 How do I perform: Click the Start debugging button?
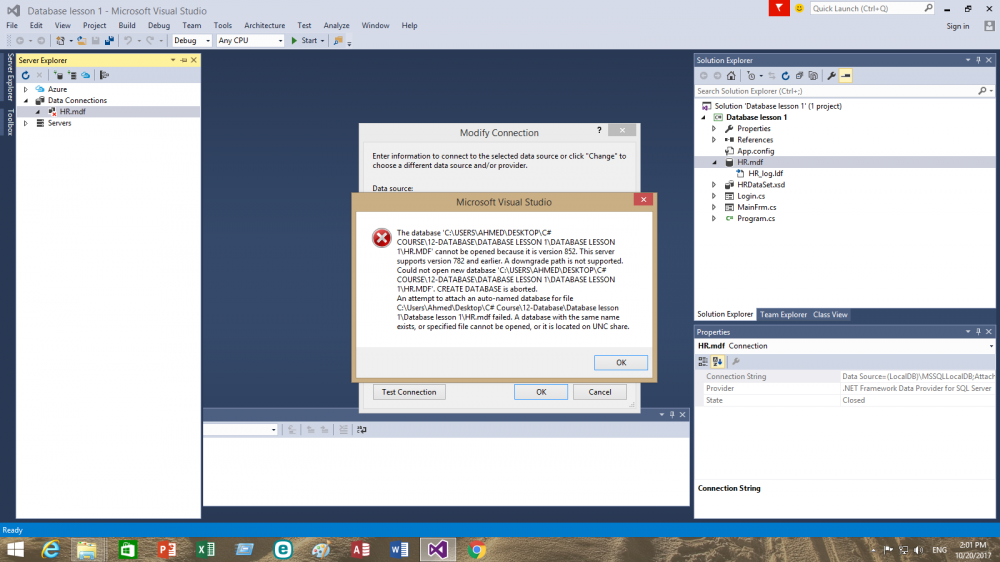(x=304, y=40)
